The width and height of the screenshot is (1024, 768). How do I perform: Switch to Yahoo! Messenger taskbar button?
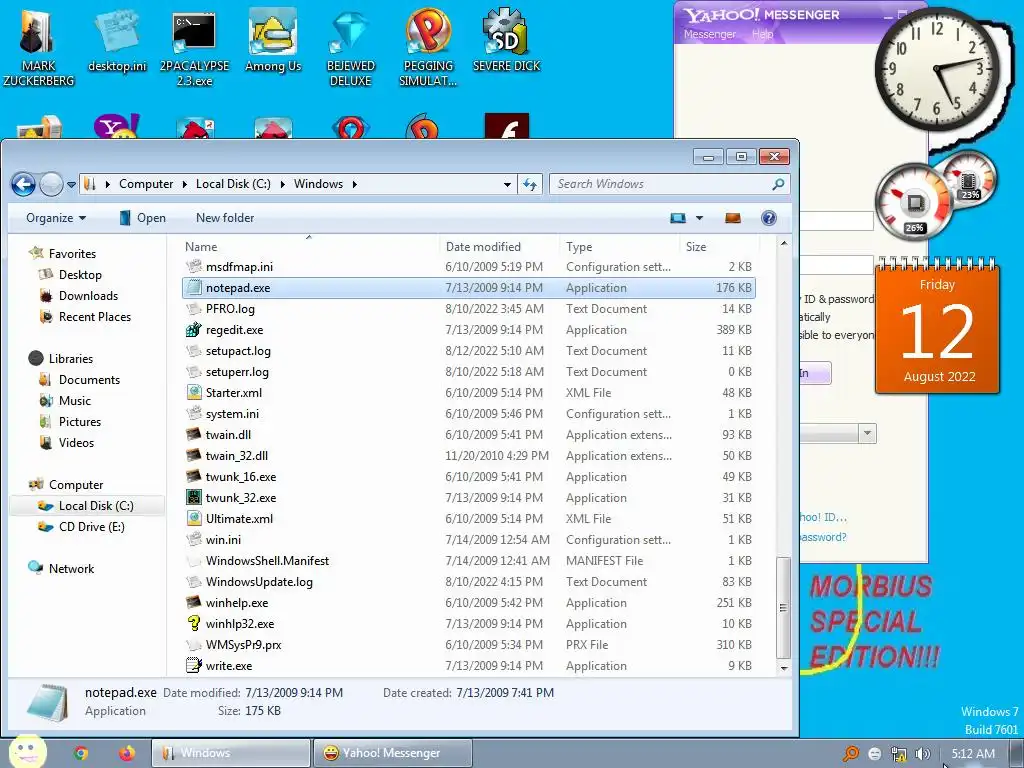coord(392,753)
